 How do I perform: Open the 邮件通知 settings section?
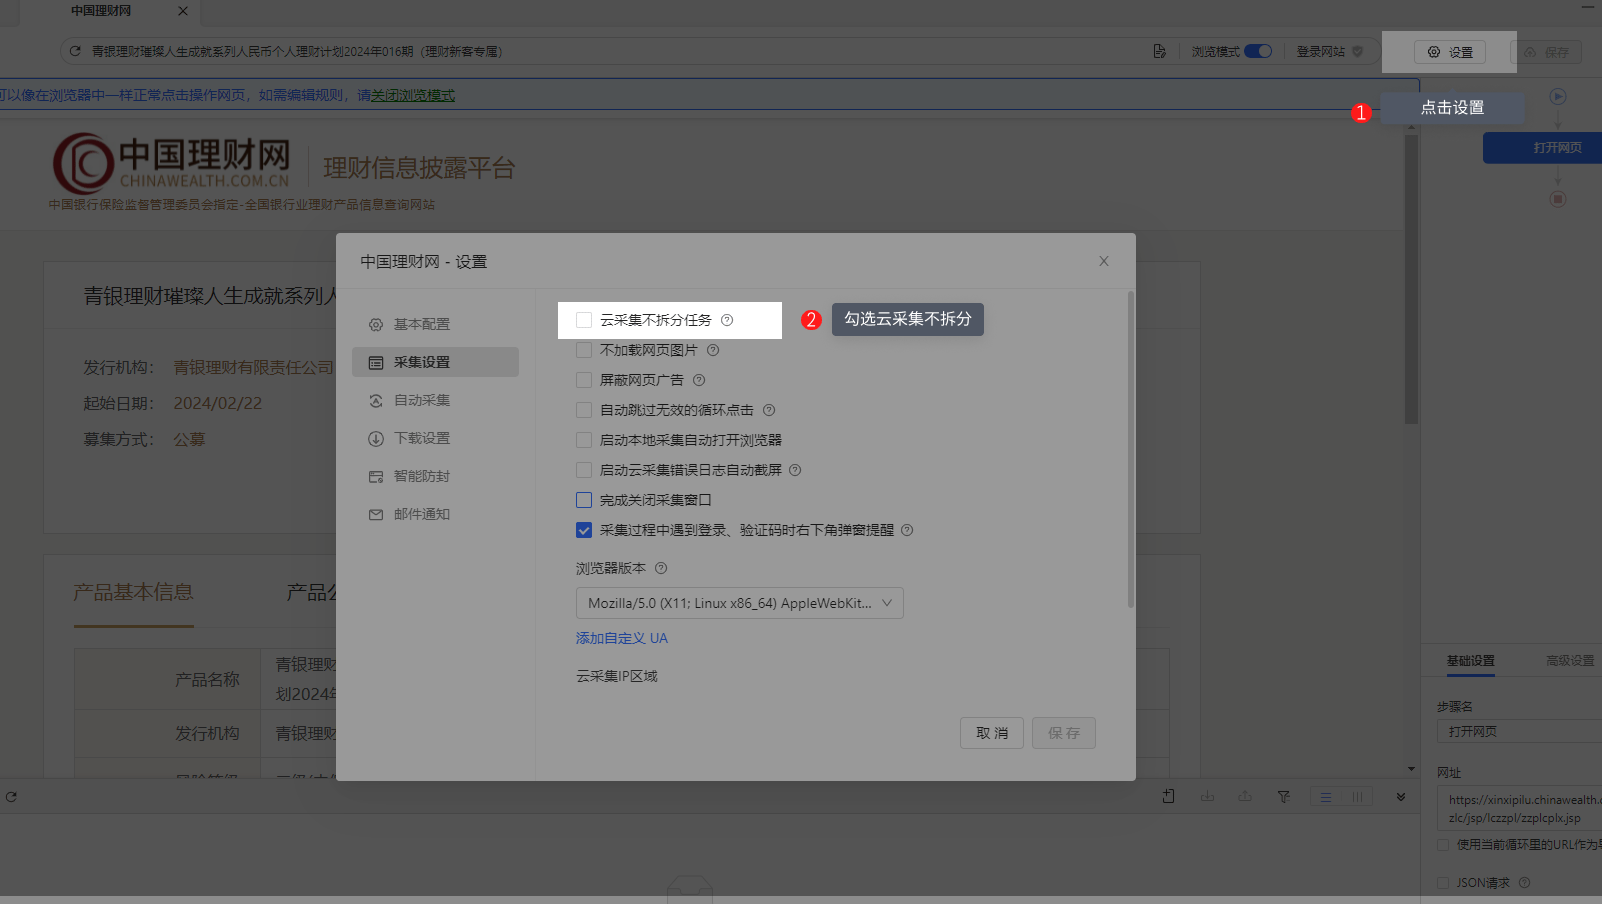435,514
